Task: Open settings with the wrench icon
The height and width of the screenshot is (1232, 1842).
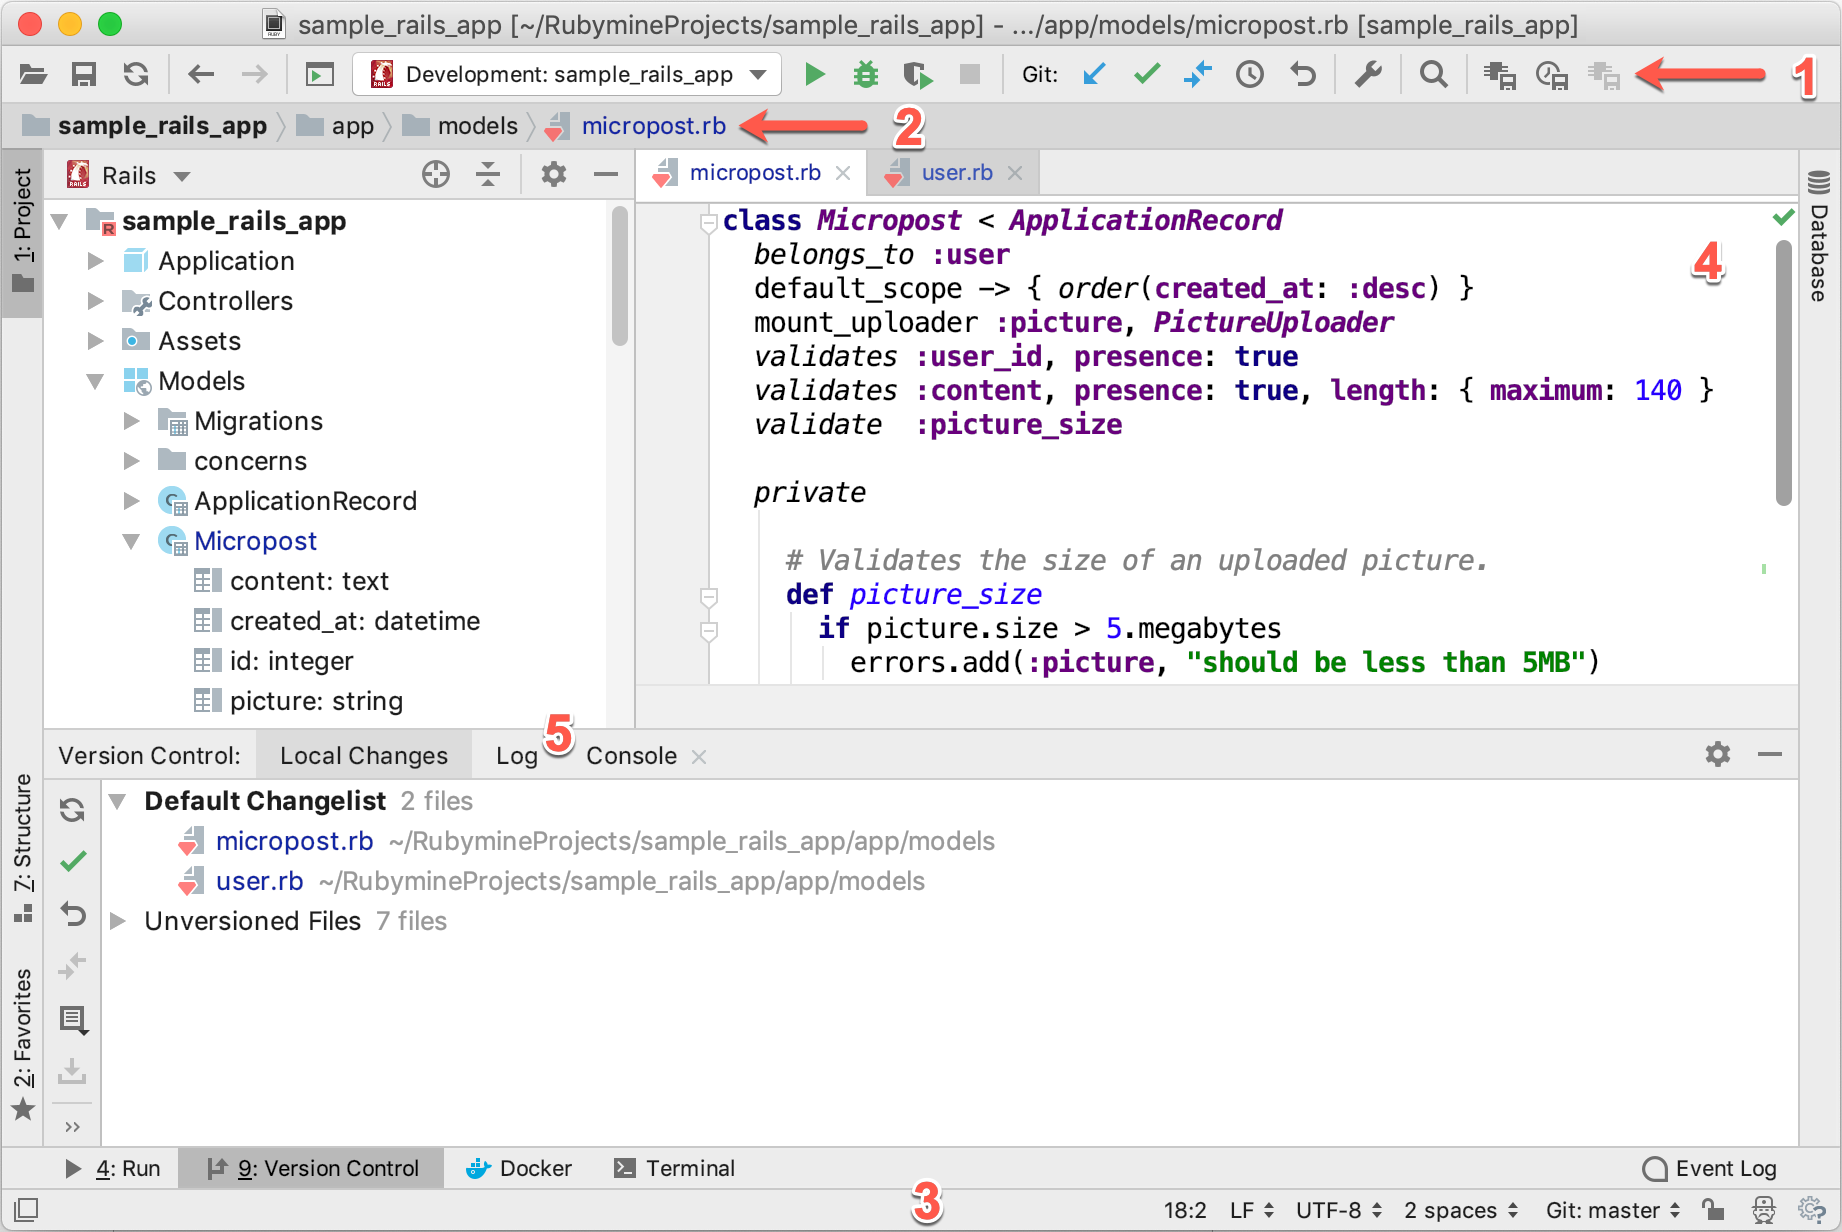Action: (1368, 74)
